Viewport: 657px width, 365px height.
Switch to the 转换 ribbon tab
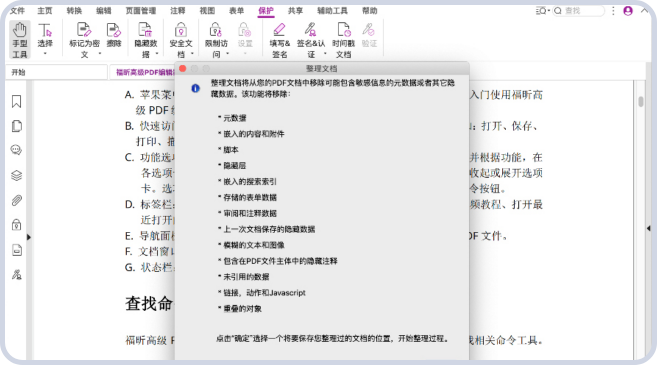[74, 11]
